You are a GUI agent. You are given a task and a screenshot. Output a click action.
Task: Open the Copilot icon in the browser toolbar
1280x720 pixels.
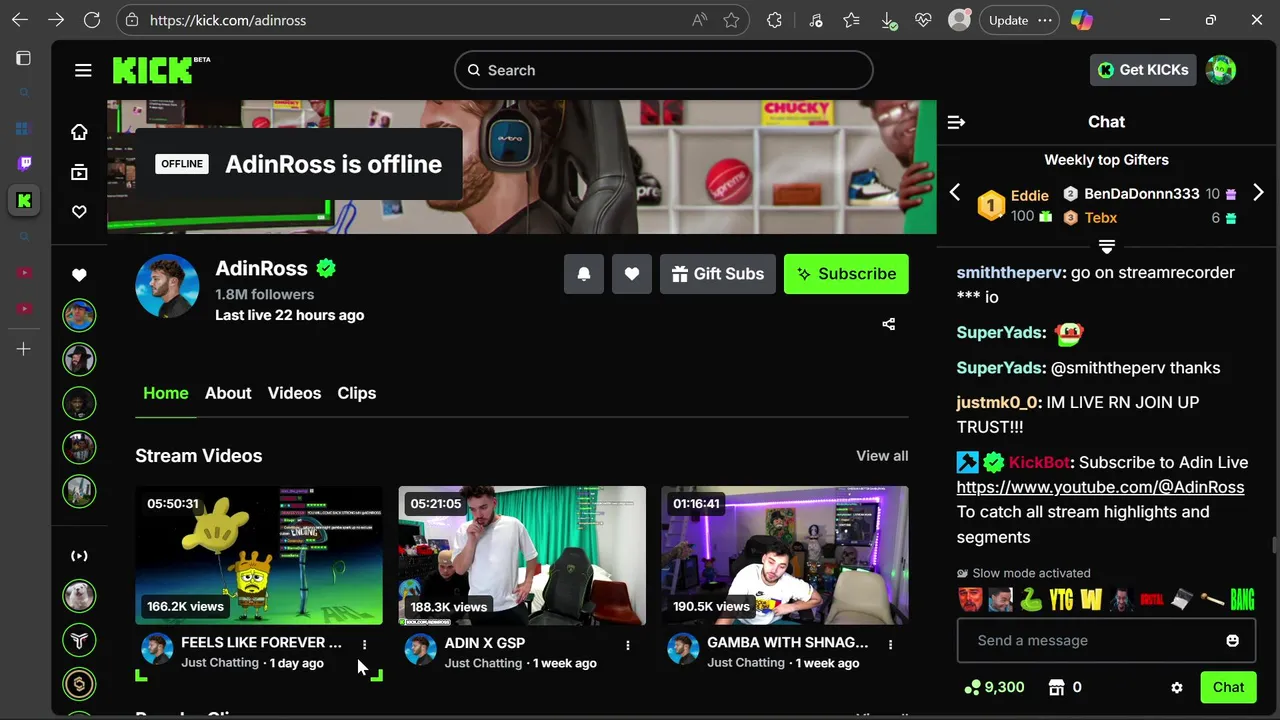click(x=1081, y=20)
